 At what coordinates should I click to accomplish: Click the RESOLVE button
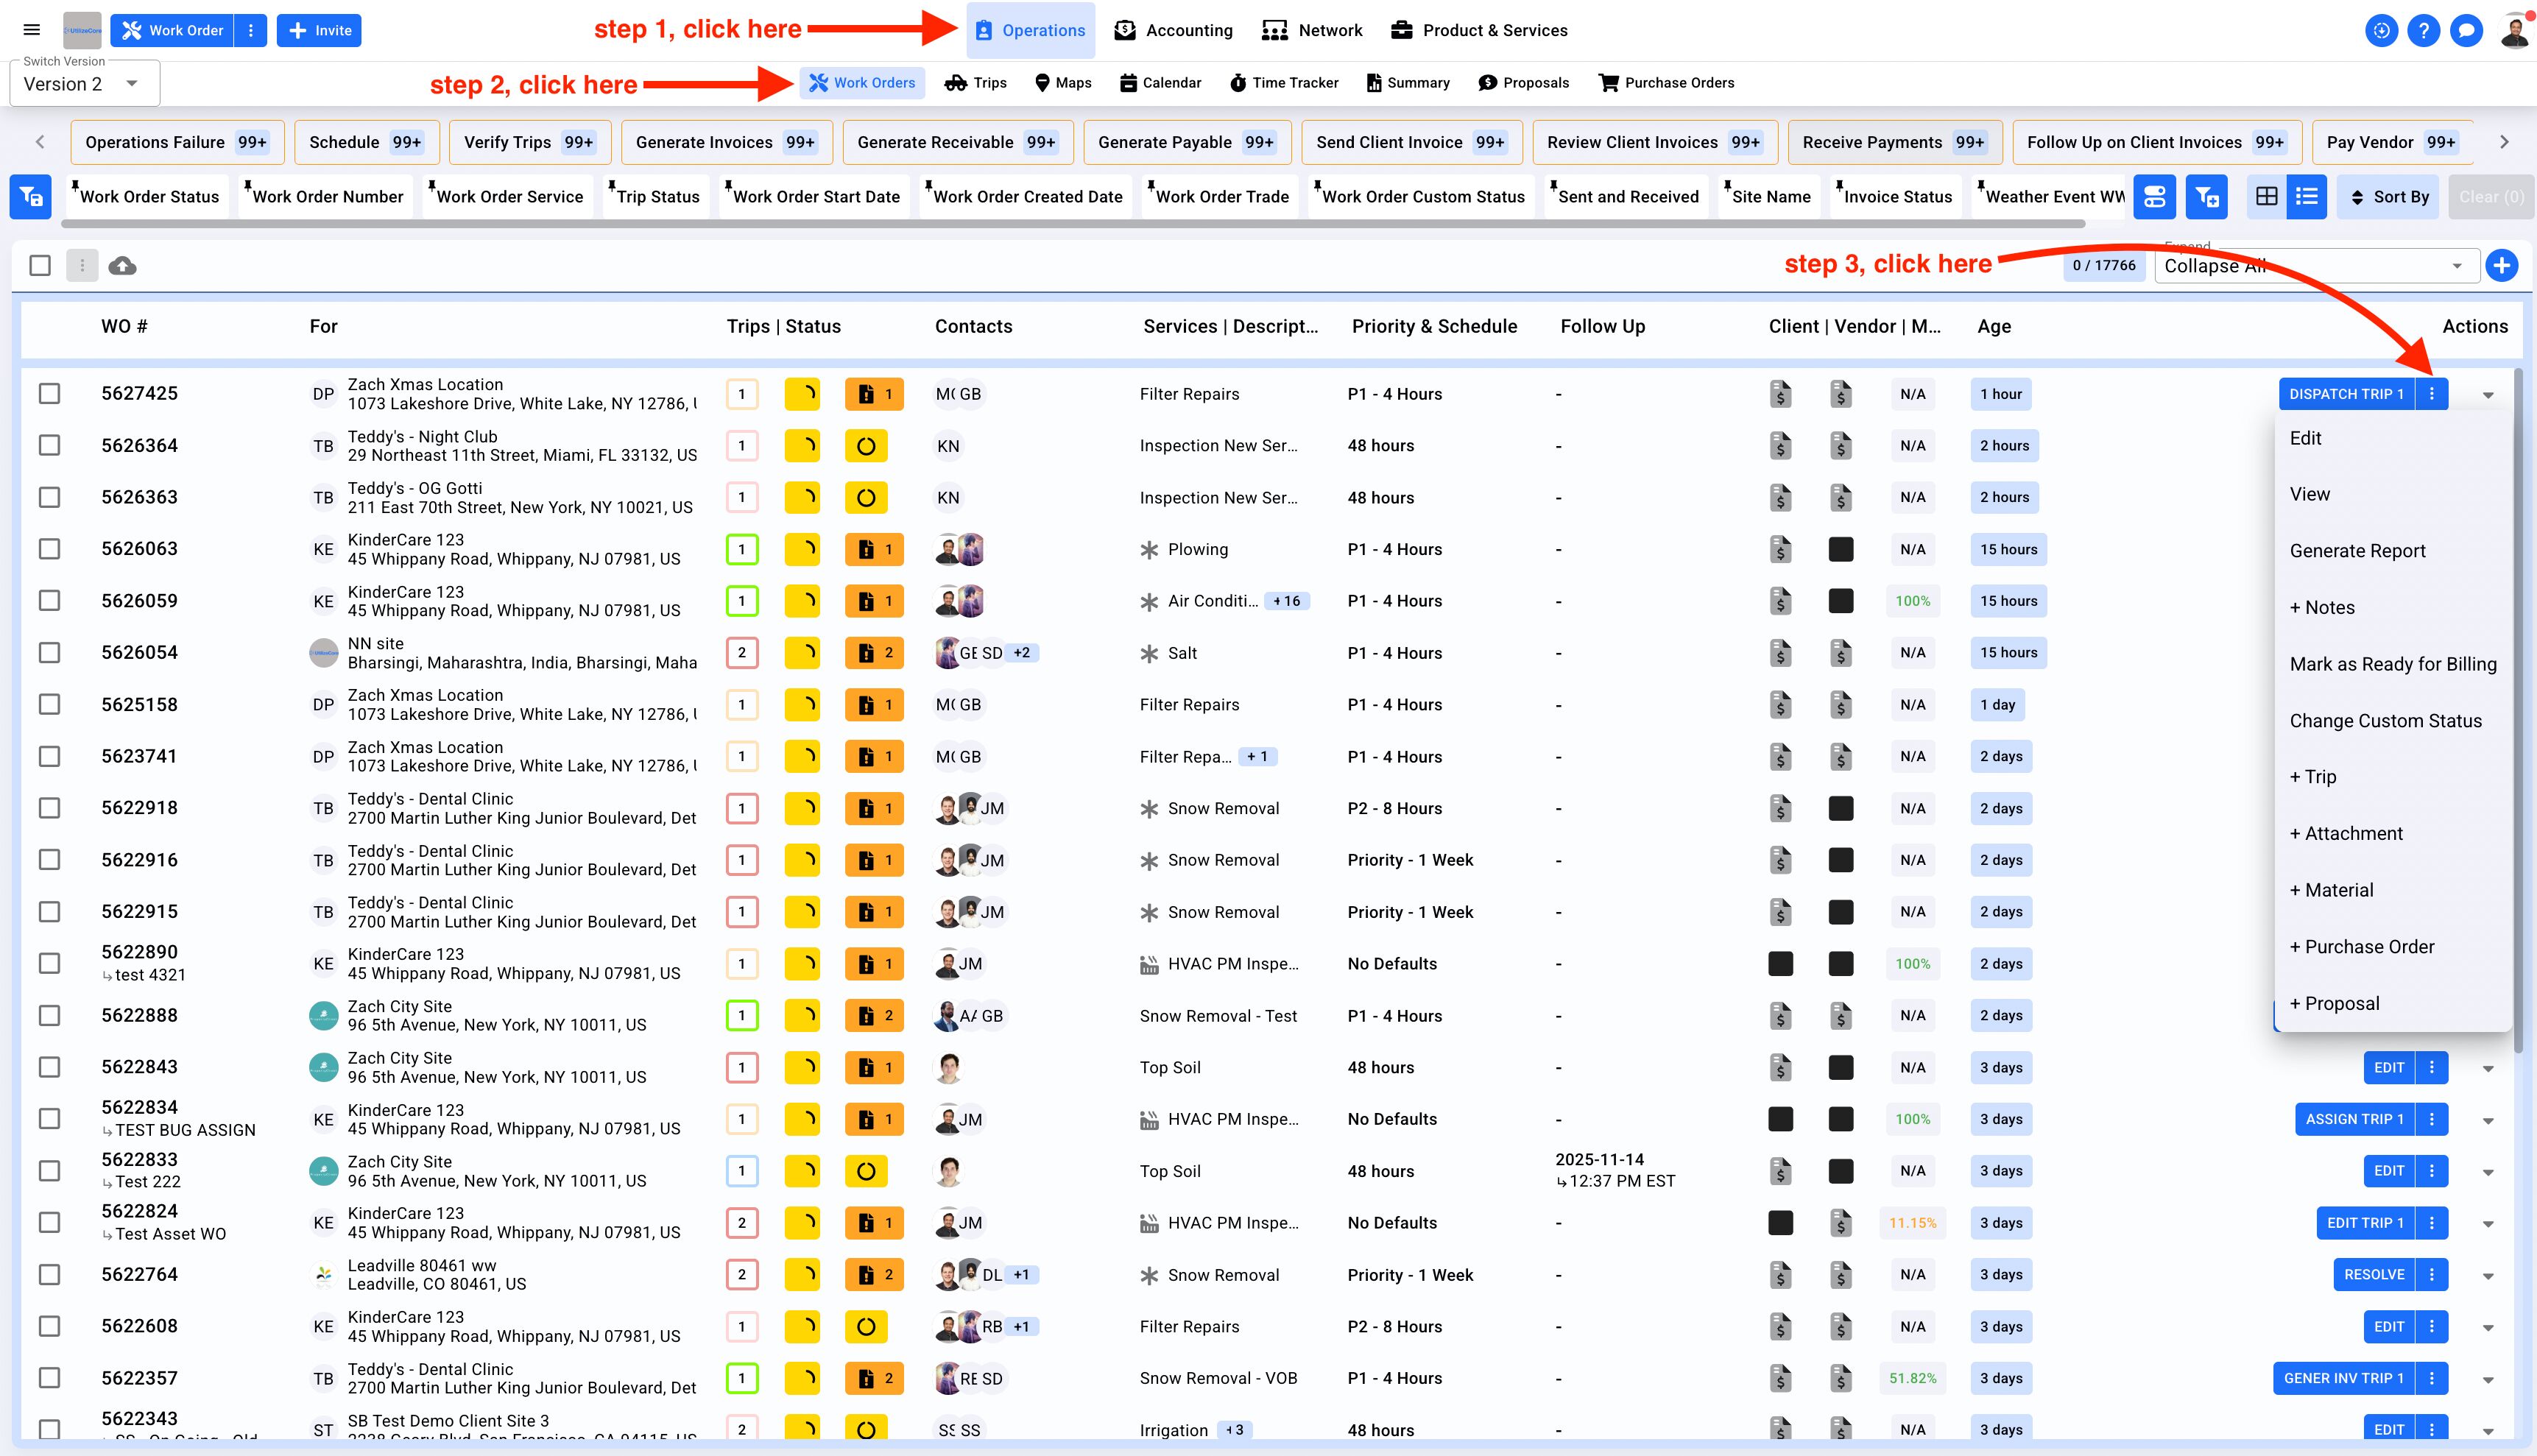click(x=2373, y=1275)
